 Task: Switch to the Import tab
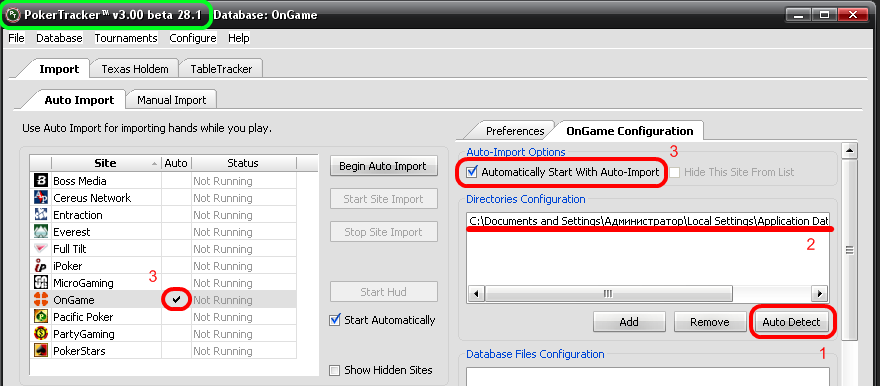pos(59,69)
